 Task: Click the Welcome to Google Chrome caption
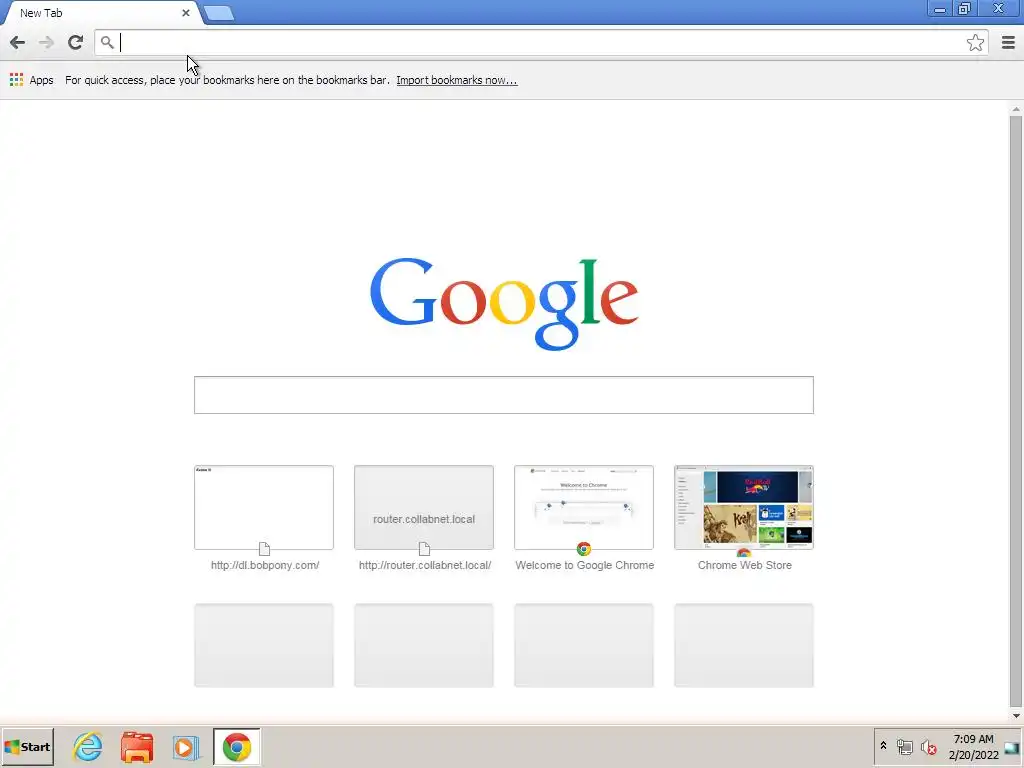[x=584, y=566]
